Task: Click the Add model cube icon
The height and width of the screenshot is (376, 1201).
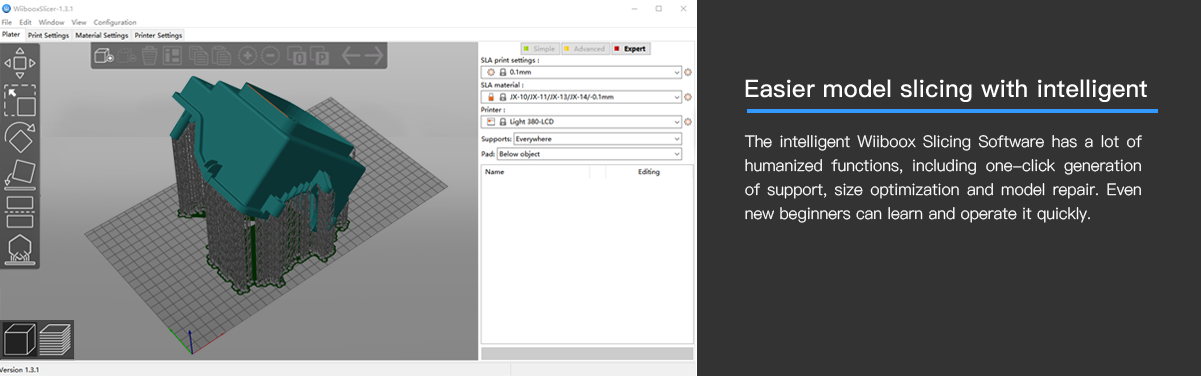Action: [x=104, y=56]
